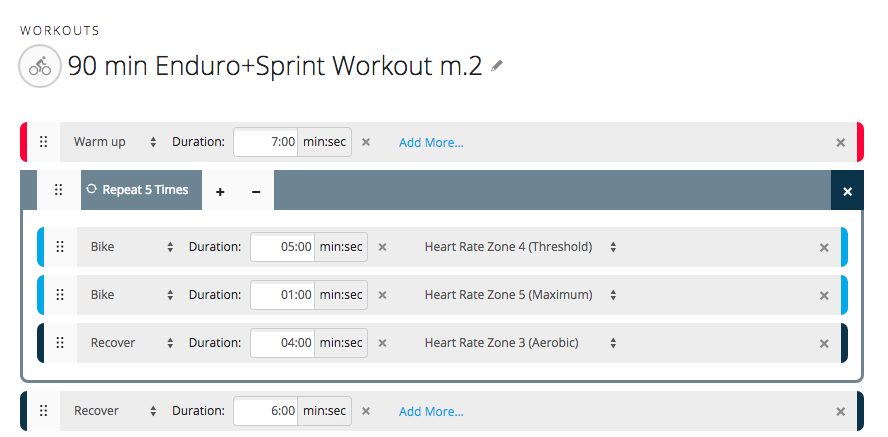Remove the Warm up step with right X
Image resolution: width=888 pixels, height=437 pixels.
(840, 142)
